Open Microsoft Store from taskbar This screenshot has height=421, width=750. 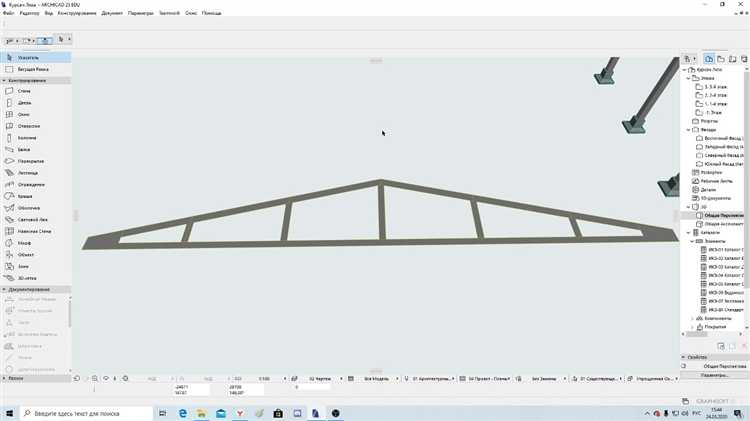coord(278,413)
